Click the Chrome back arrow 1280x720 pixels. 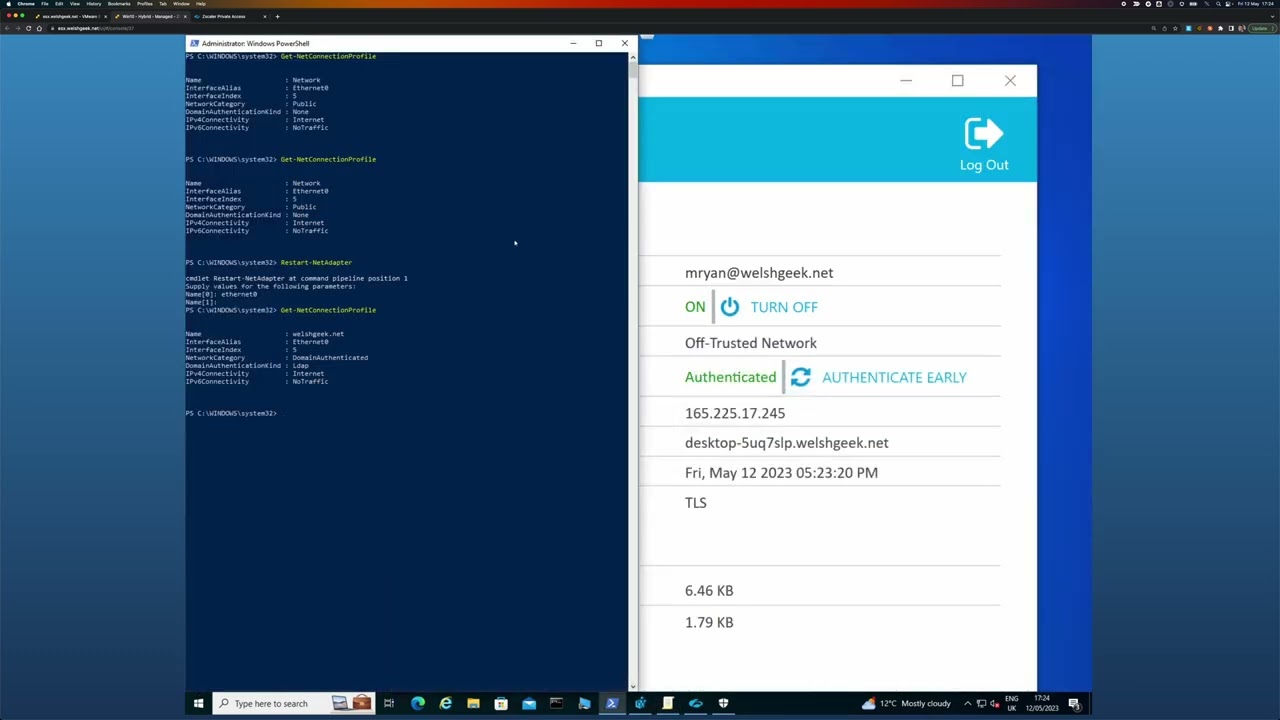[7, 28]
